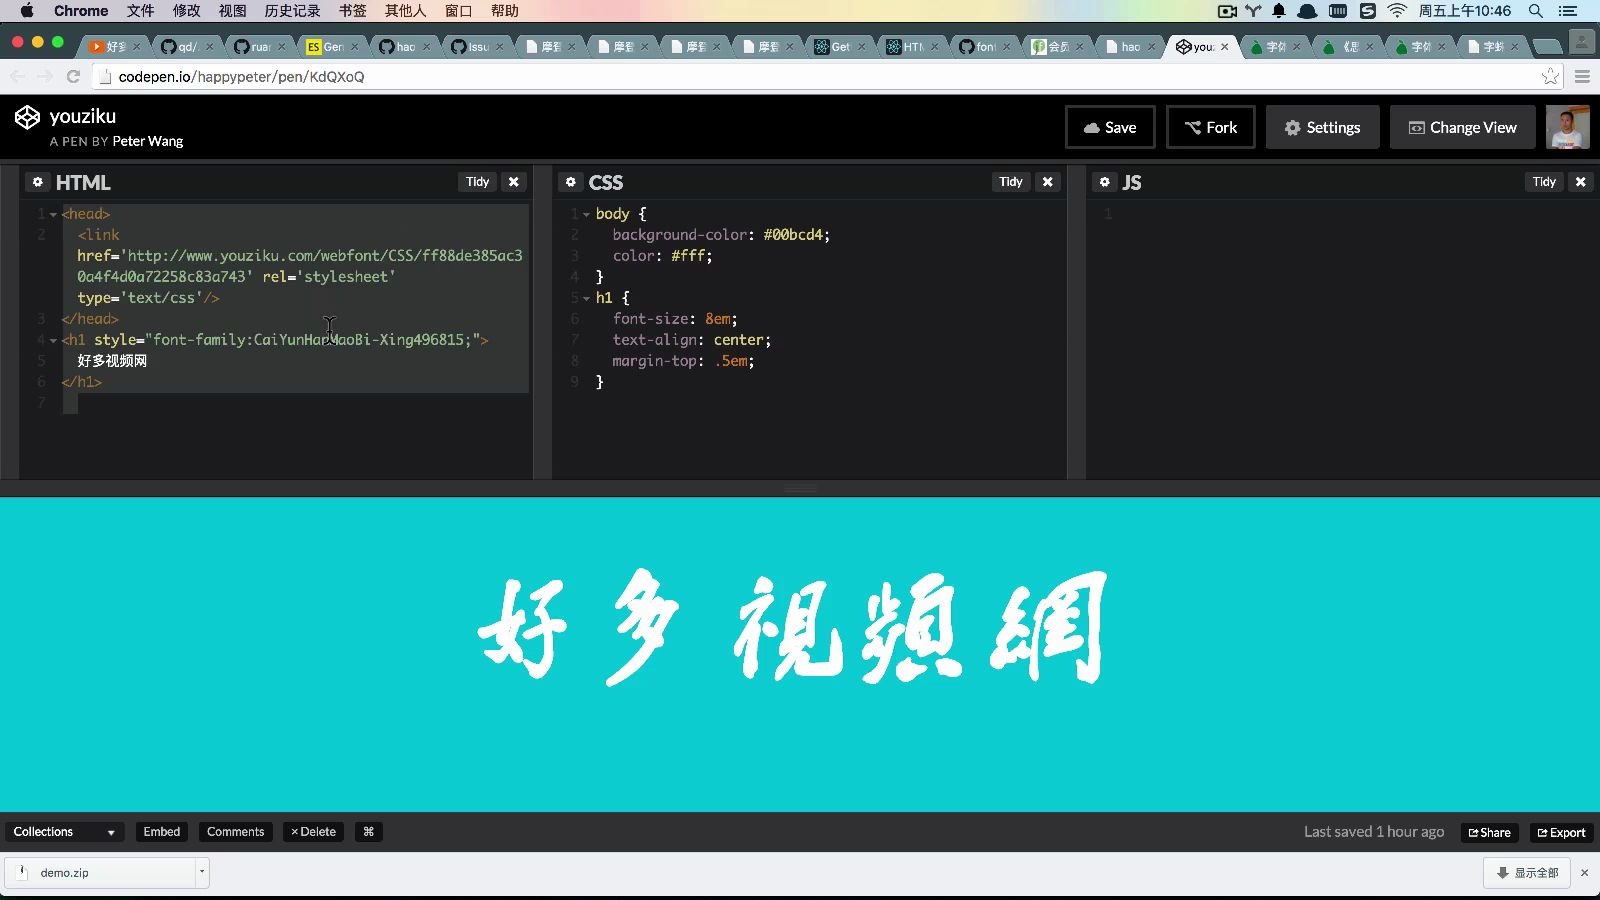The width and height of the screenshot is (1600, 900).
Task: Open Settings from the top toolbar
Action: point(1322,127)
